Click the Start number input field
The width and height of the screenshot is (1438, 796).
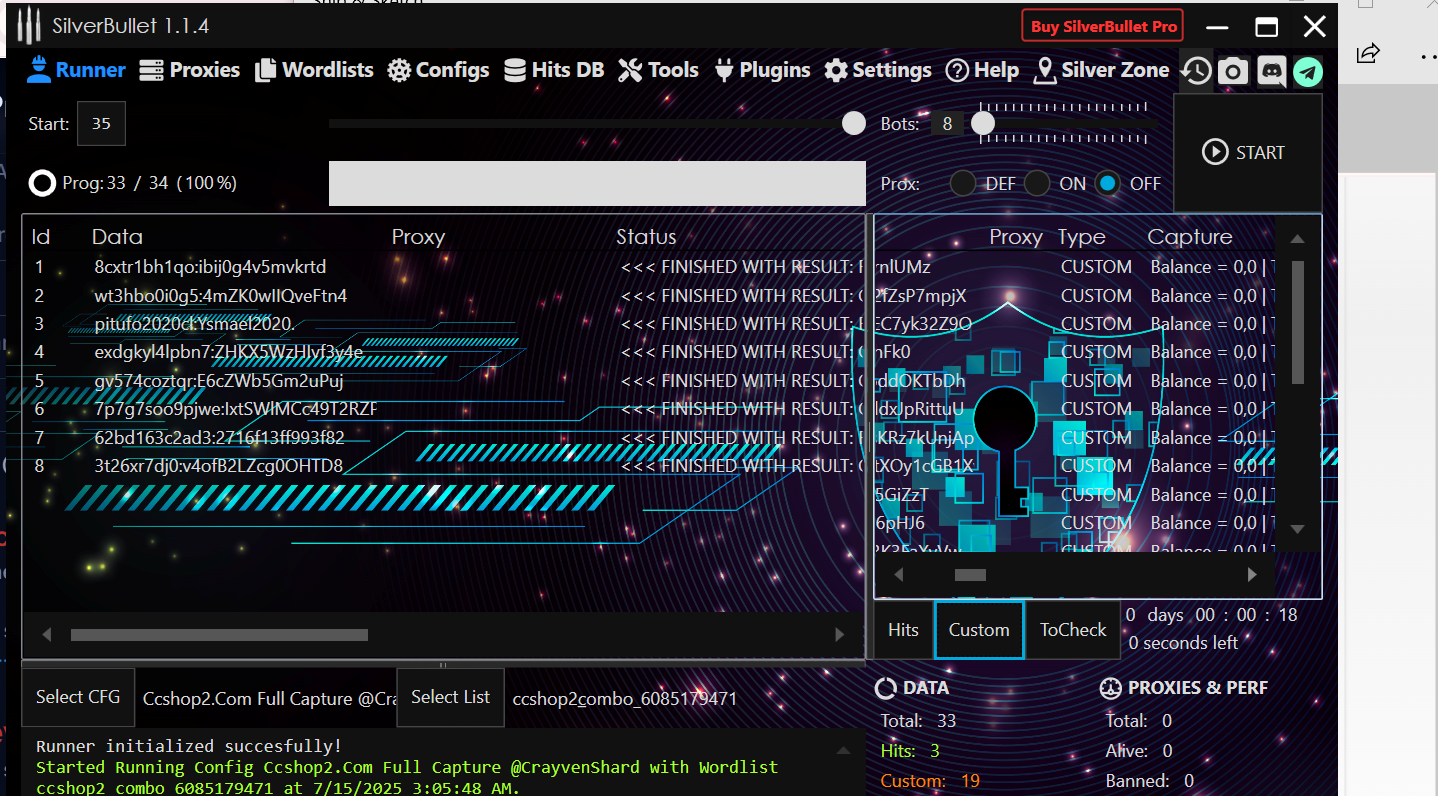[x=101, y=124]
